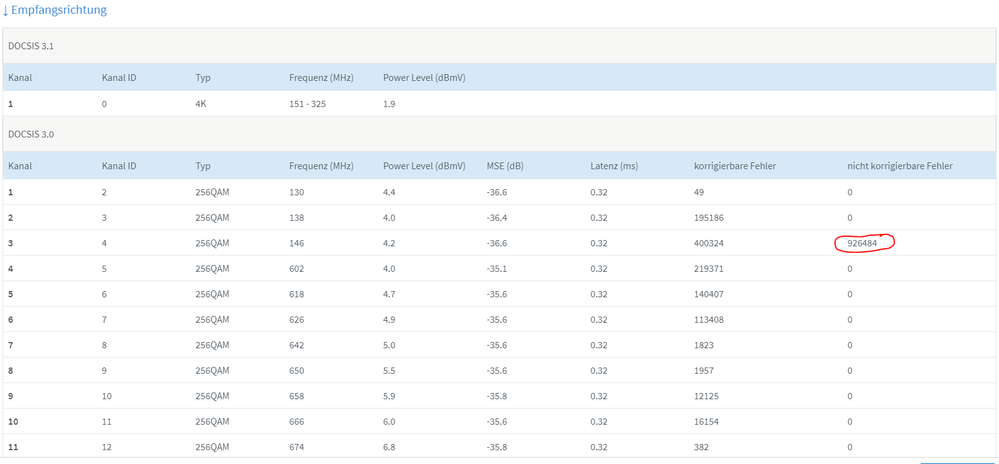Click the 650 MHz frequency cell
The width and height of the screenshot is (999, 464).
point(296,370)
